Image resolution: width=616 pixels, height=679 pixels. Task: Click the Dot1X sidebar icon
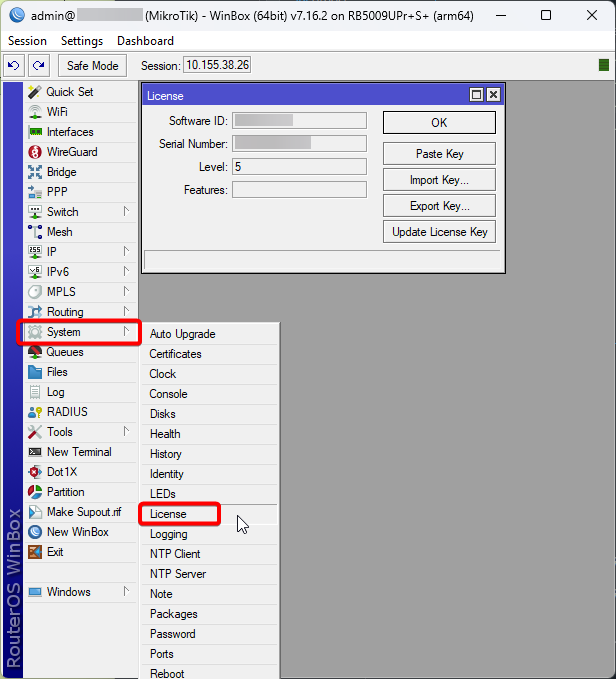[x=35, y=472]
